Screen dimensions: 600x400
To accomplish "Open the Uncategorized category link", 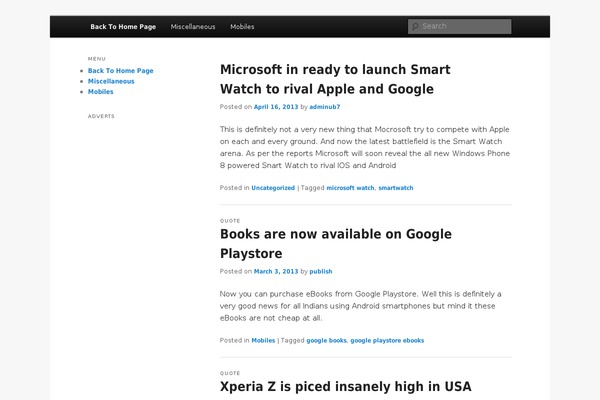I will 273,187.
